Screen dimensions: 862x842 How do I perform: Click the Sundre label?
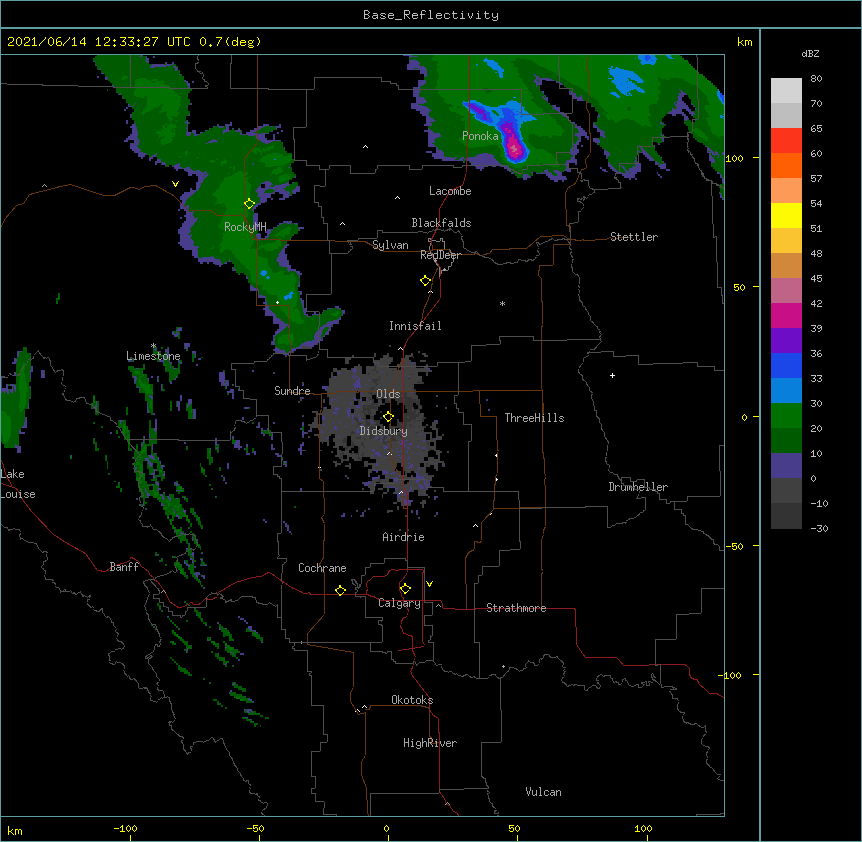(x=292, y=391)
